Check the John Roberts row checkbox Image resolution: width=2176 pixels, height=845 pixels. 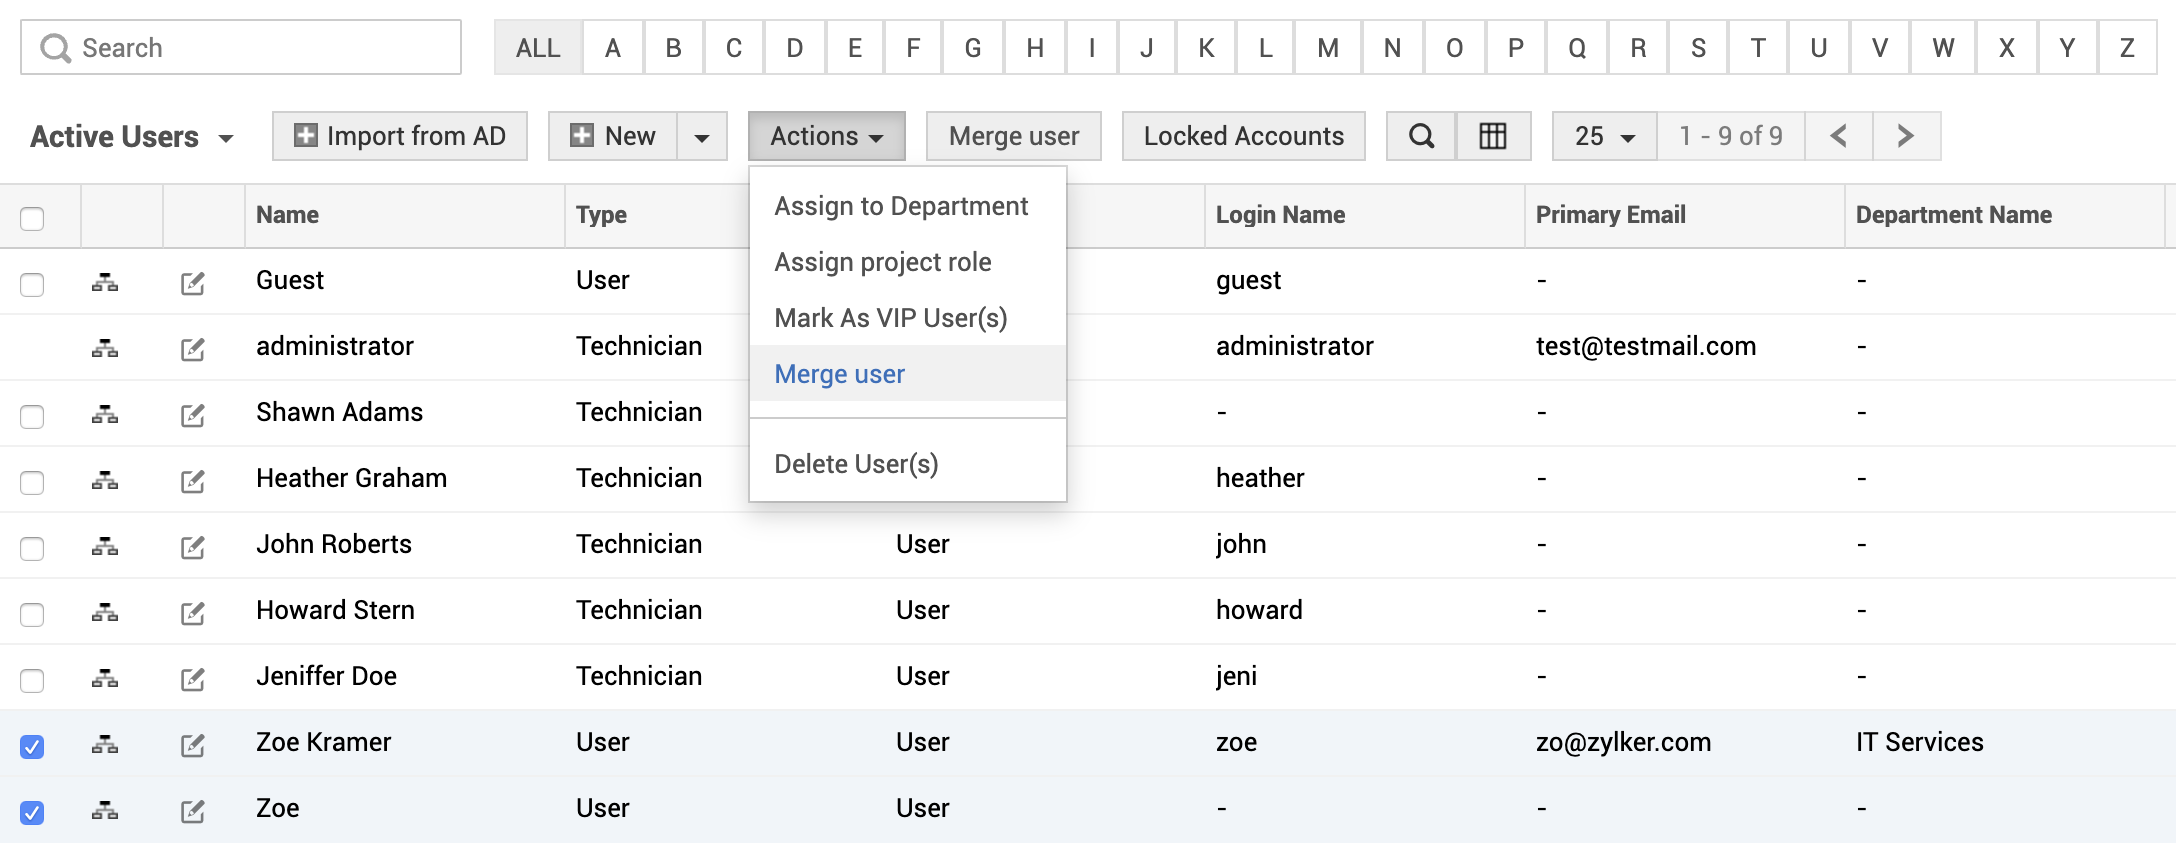(x=32, y=548)
